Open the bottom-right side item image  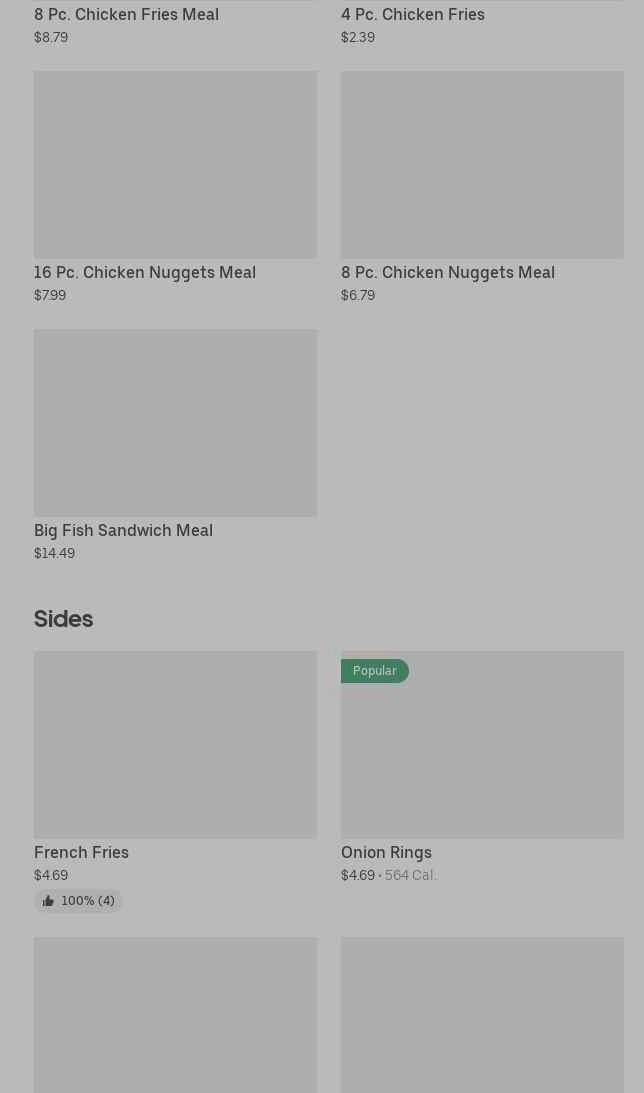click(482, 1015)
